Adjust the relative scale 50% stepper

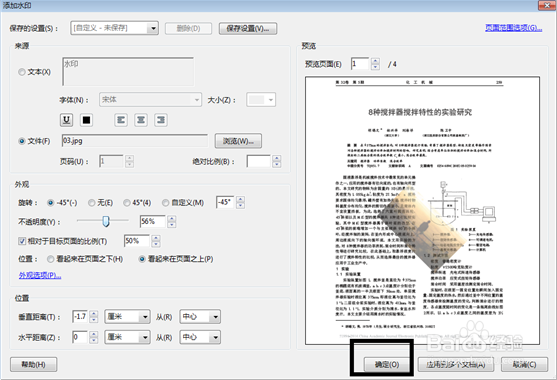[156, 241]
